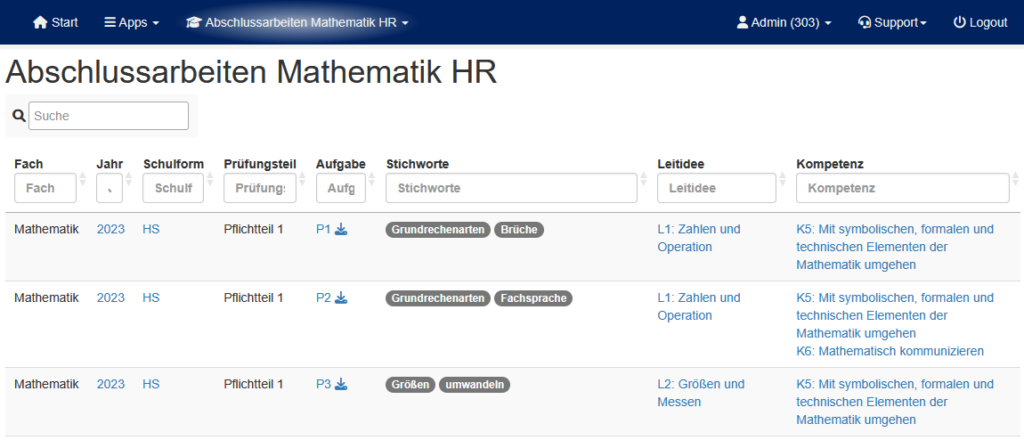Click the Stichworte filter field
The height and width of the screenshot is (440, 1024).
pyautogui.click(x=511, y=188)
